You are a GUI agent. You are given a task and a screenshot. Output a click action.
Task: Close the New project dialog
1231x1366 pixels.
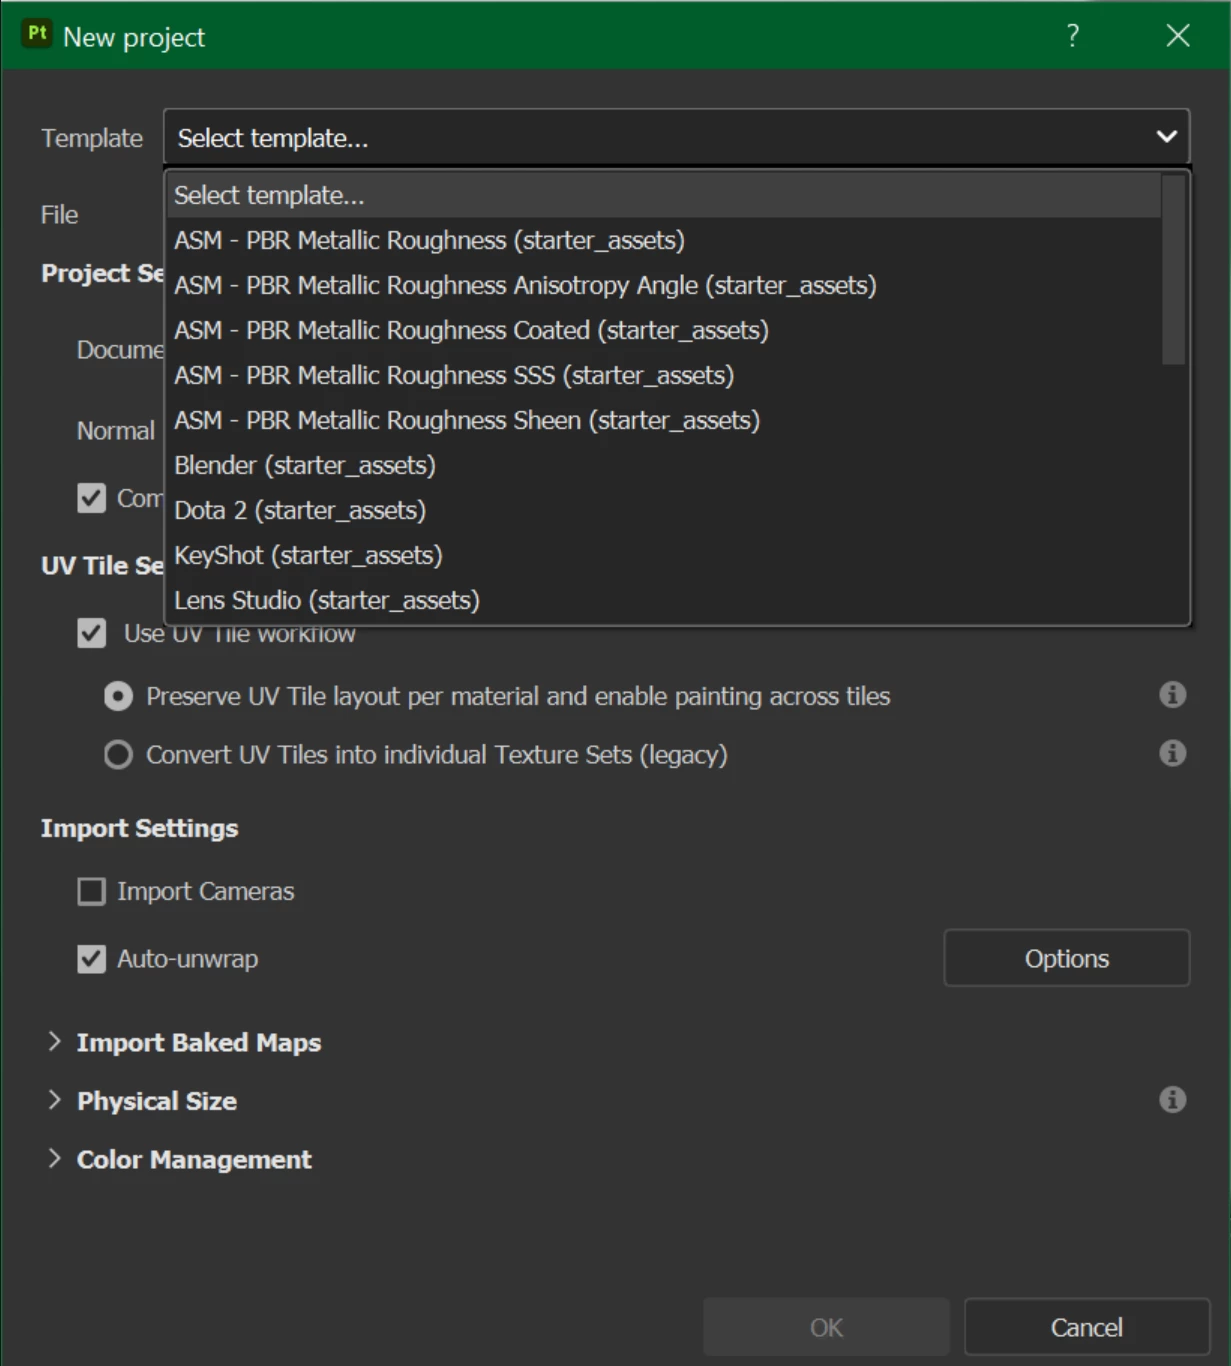(x=1178, y=36)
